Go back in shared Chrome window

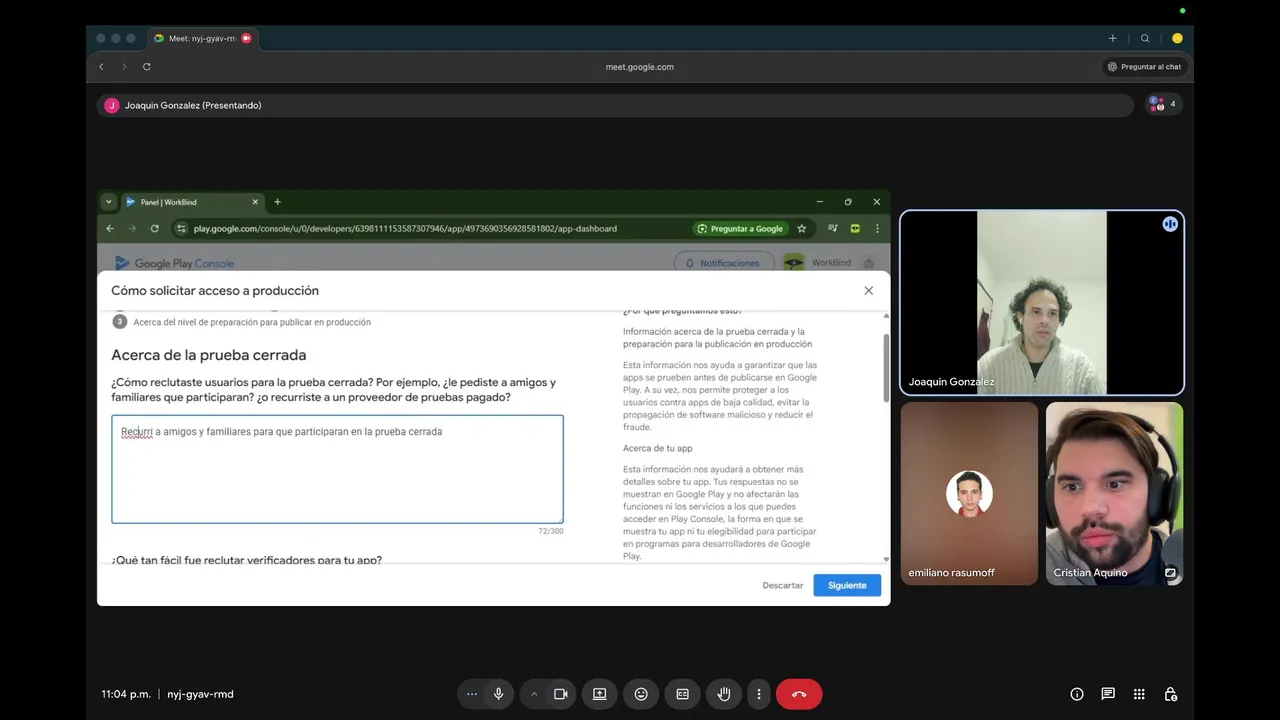point(110,228)
